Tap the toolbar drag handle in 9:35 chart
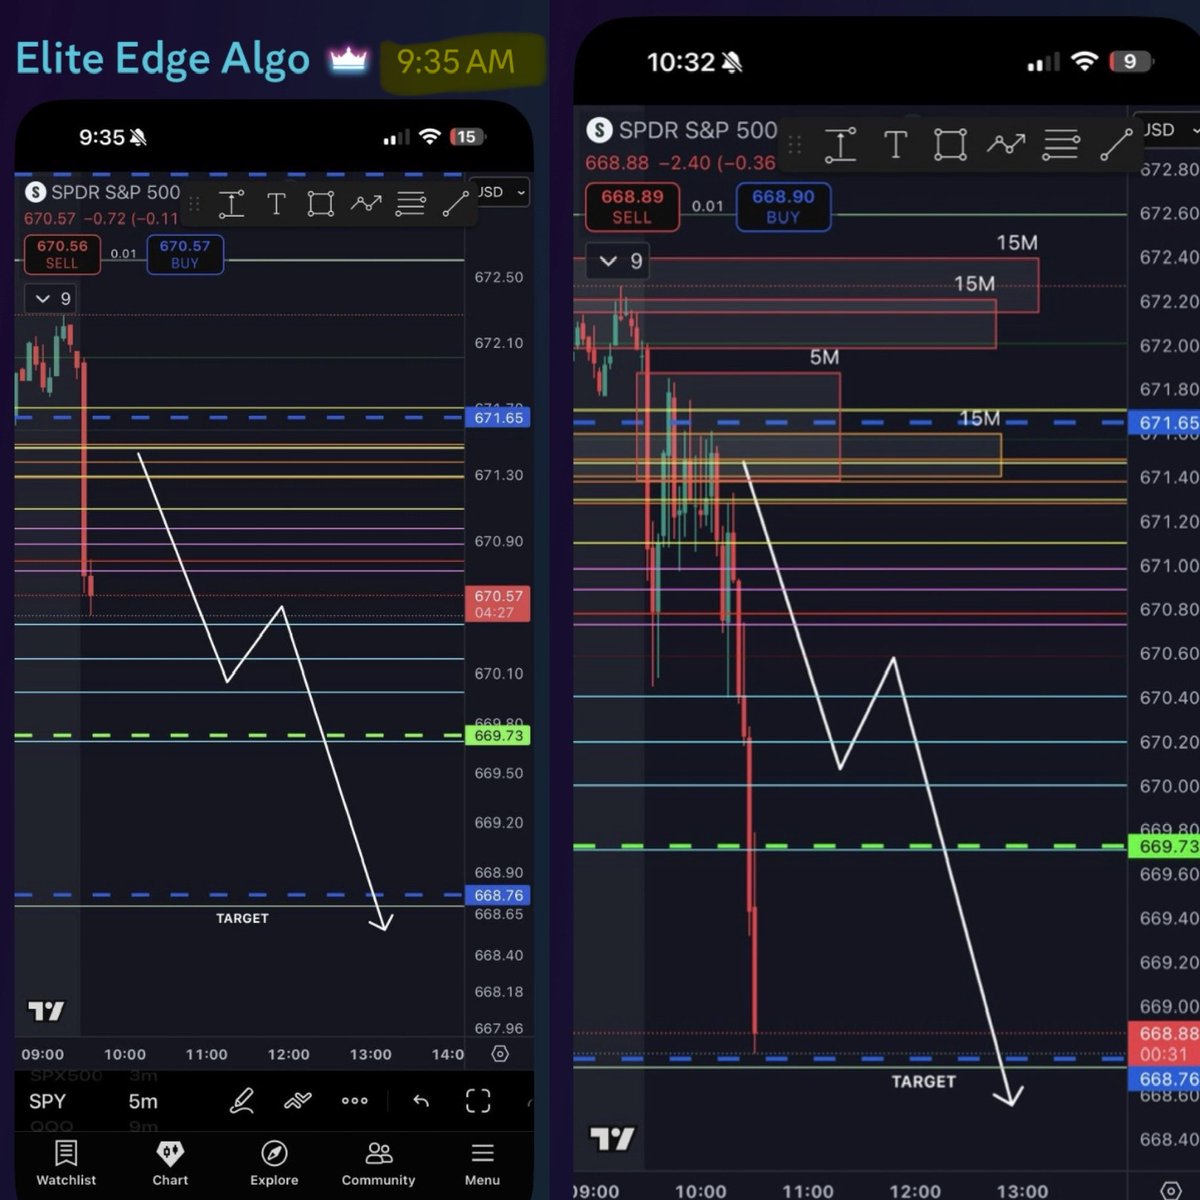 (x=195, y=204)
